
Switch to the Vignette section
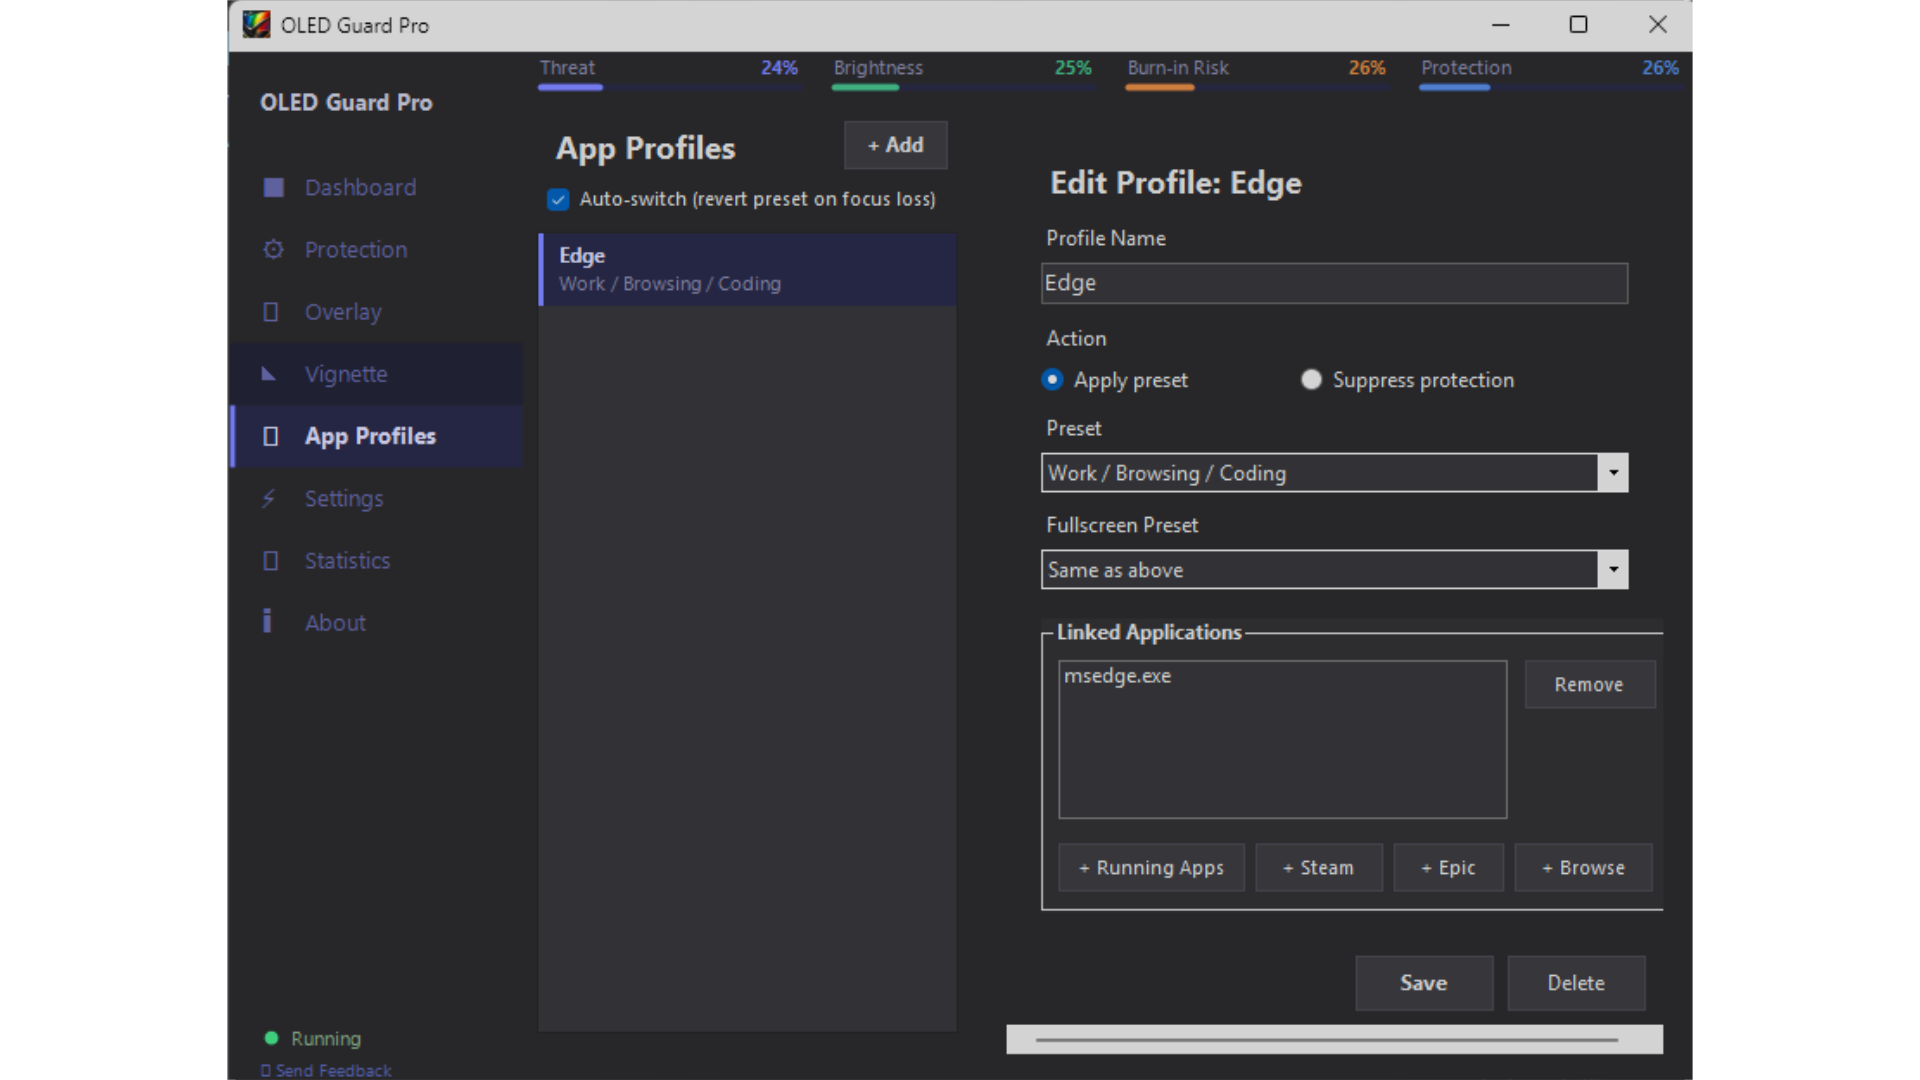(346, 374)
